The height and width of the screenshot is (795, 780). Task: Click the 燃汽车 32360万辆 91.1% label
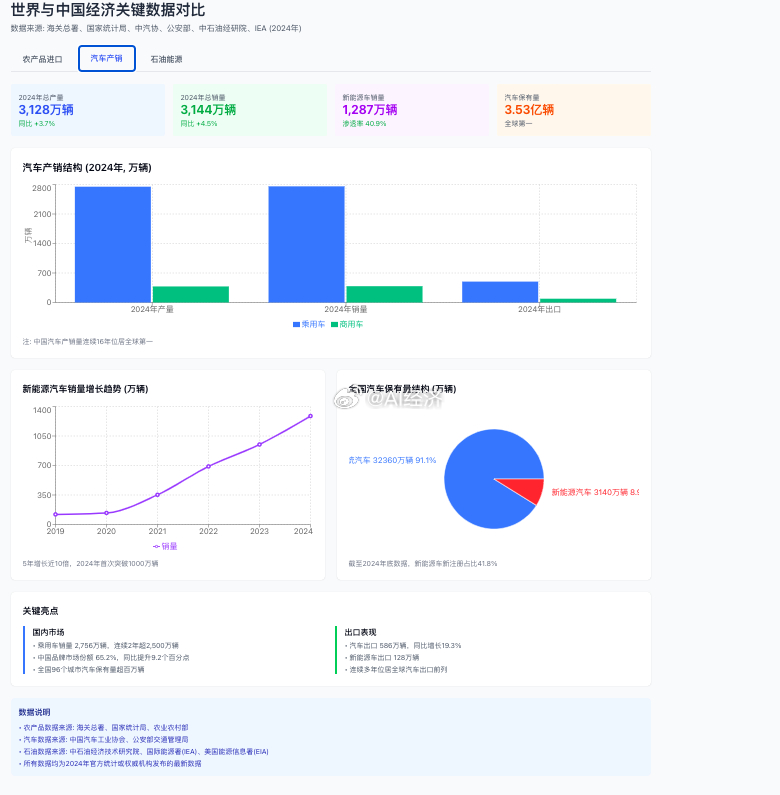coord(392,460)
